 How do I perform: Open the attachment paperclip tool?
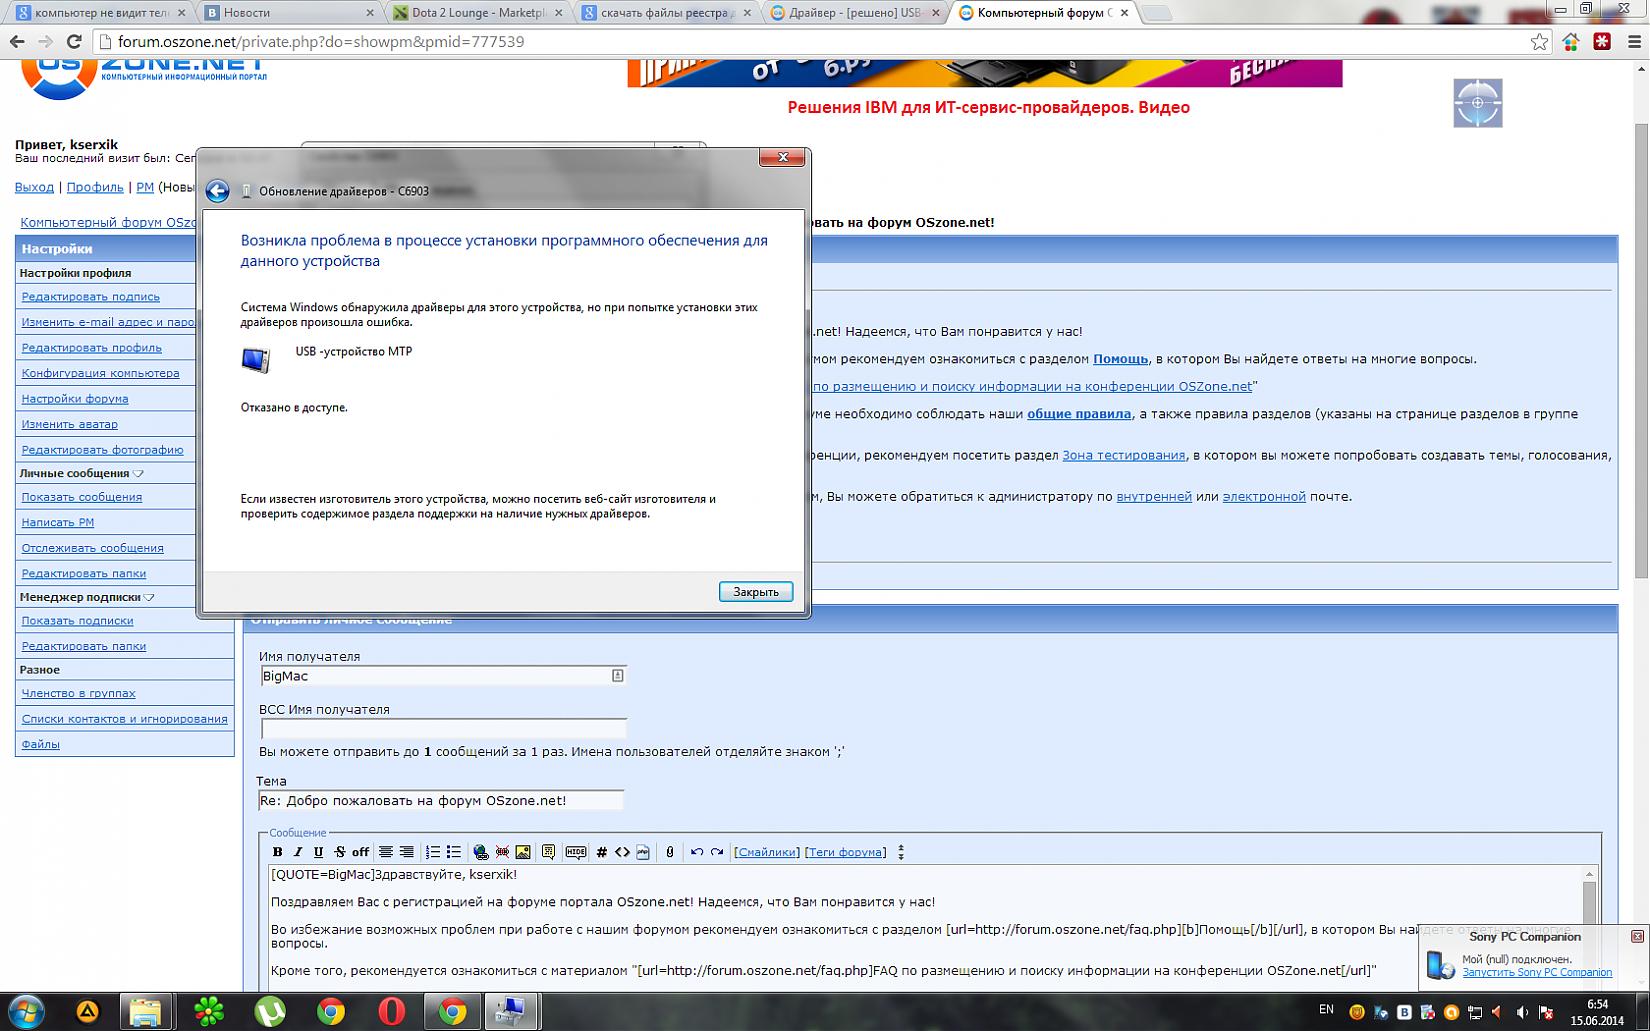[670, 852]
